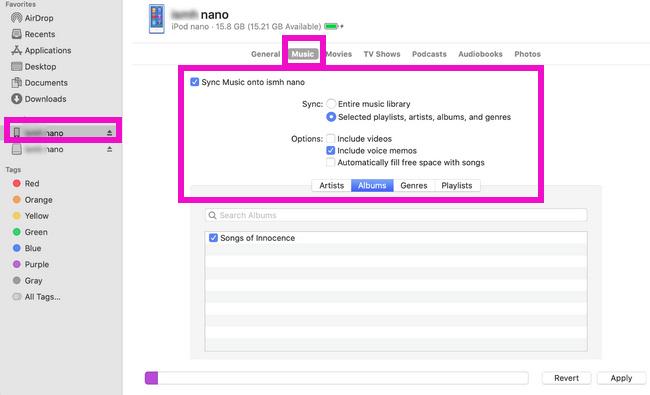Screen dimensions: 650x395
Task: Open the Documents folder
Action: click(39, 82)
